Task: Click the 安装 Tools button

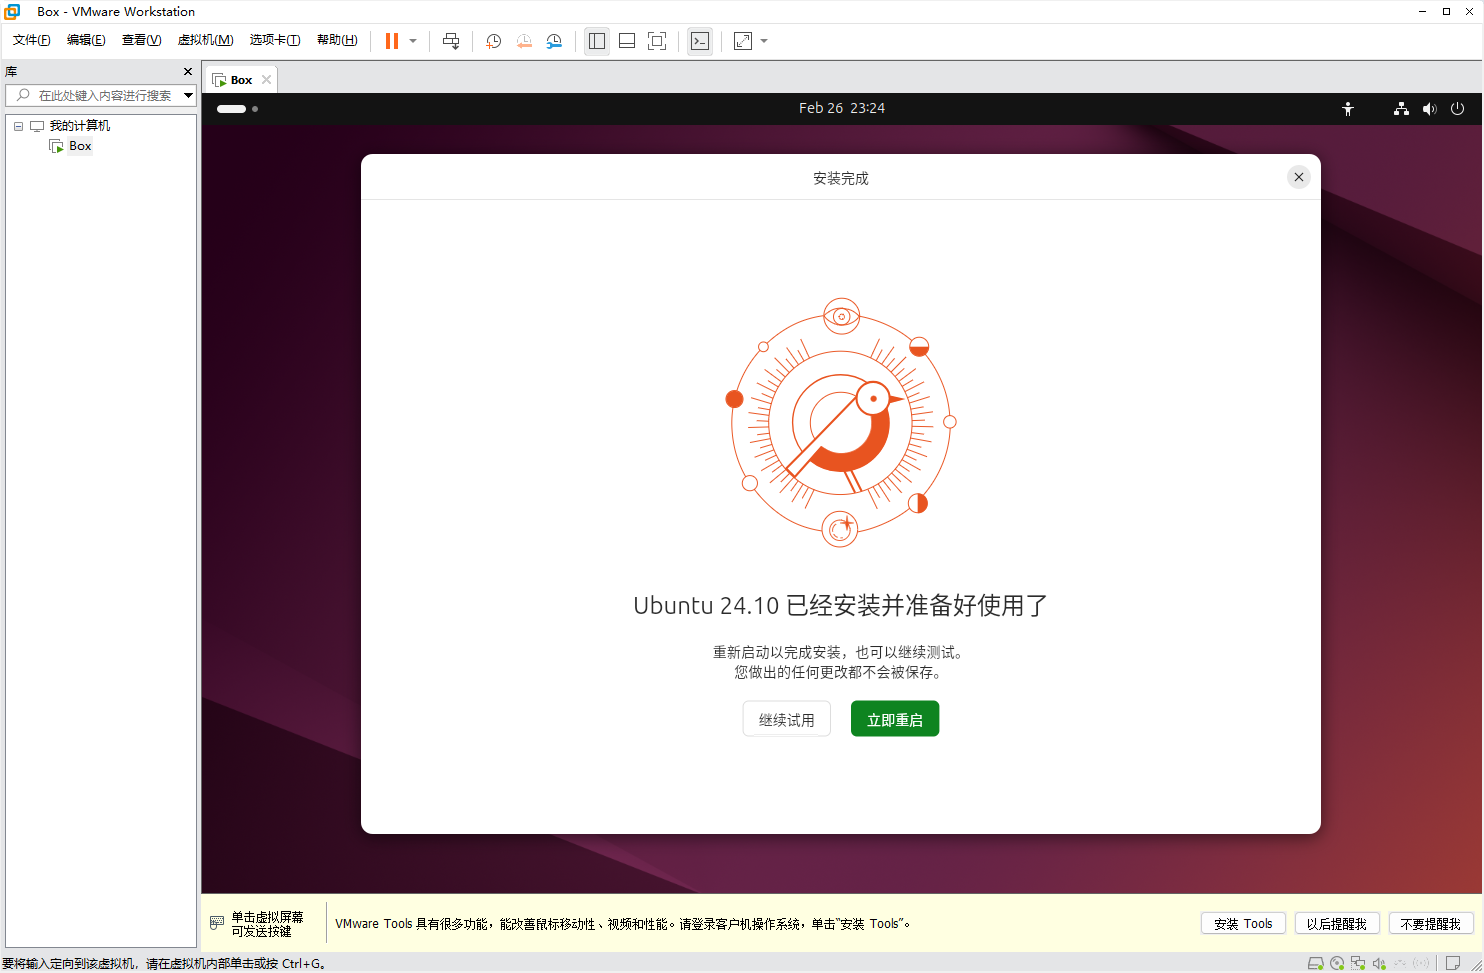Action: tap(1243, 924)
